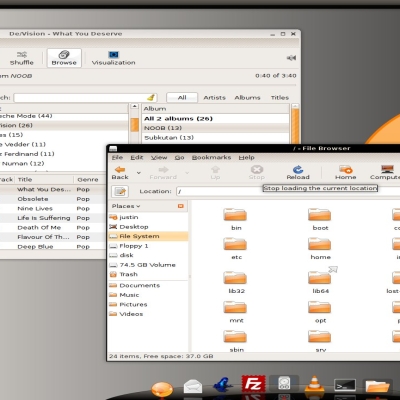The height and width of the screenshot is (400, 400).
Task: Open Documents bookmark in sidebar
Action: (x=148, y=285)
